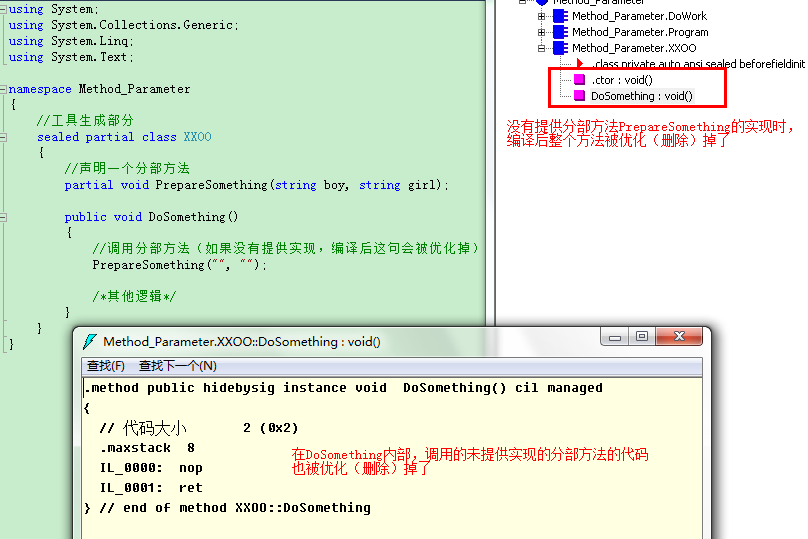Select the Method_Parameter.Program tree item
Screen dimensions: 808x539
640,32
